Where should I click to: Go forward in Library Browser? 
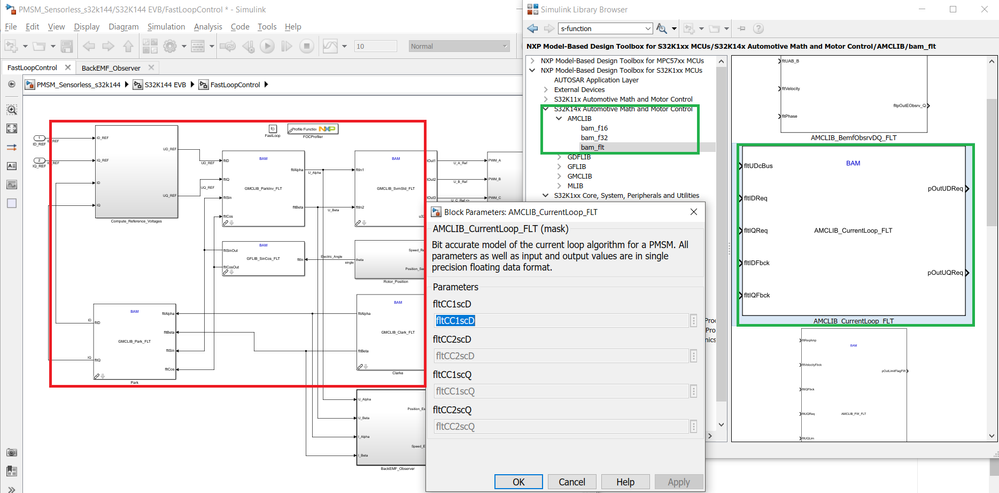pos(549,28)
